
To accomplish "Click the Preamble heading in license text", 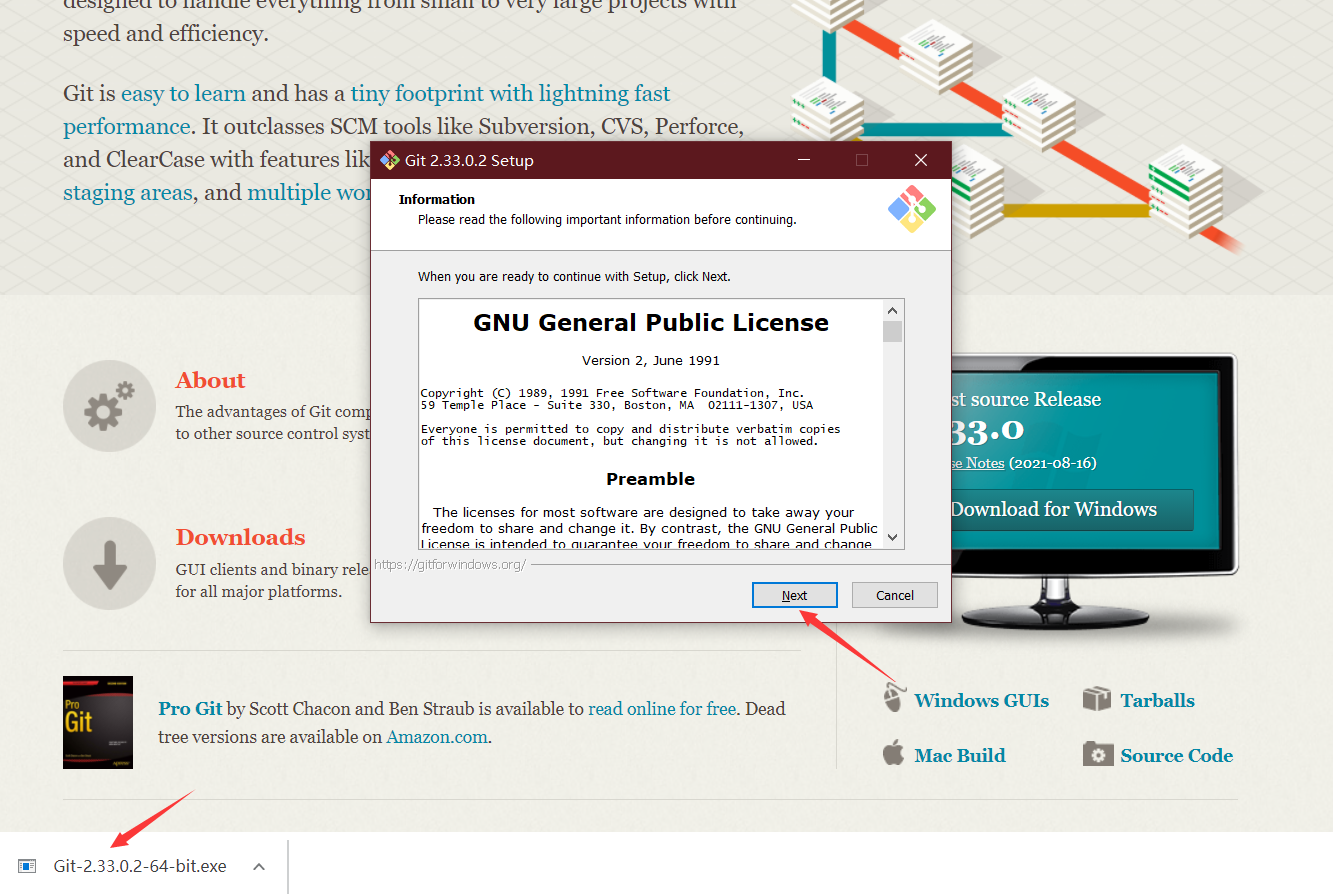I will click(x=650, y=479).
